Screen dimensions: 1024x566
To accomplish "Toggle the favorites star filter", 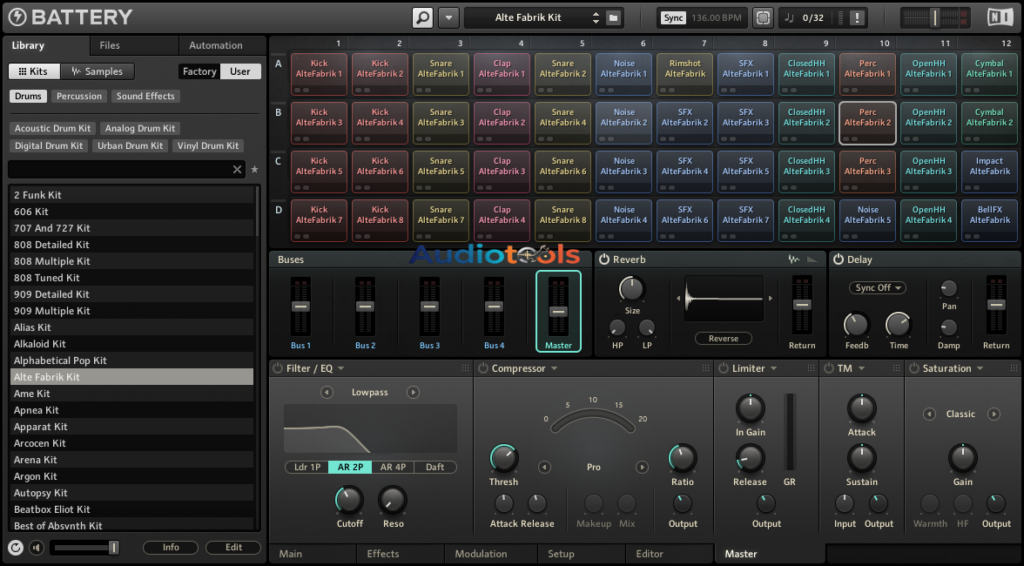I will 255,169.
